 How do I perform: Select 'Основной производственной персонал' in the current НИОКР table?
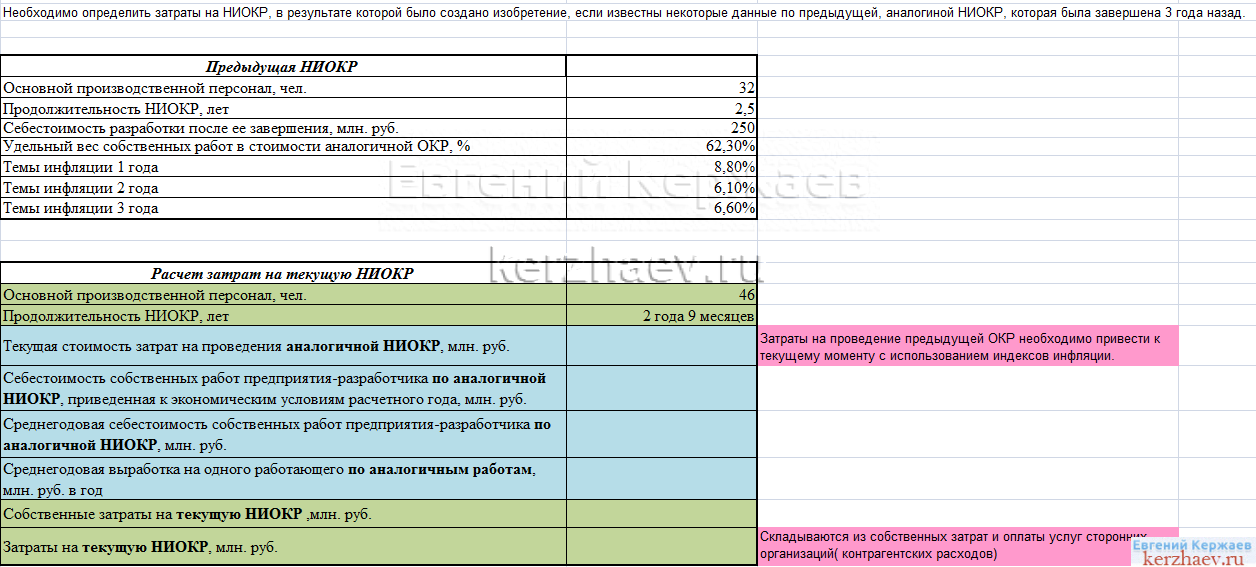(x=155, y=295)
